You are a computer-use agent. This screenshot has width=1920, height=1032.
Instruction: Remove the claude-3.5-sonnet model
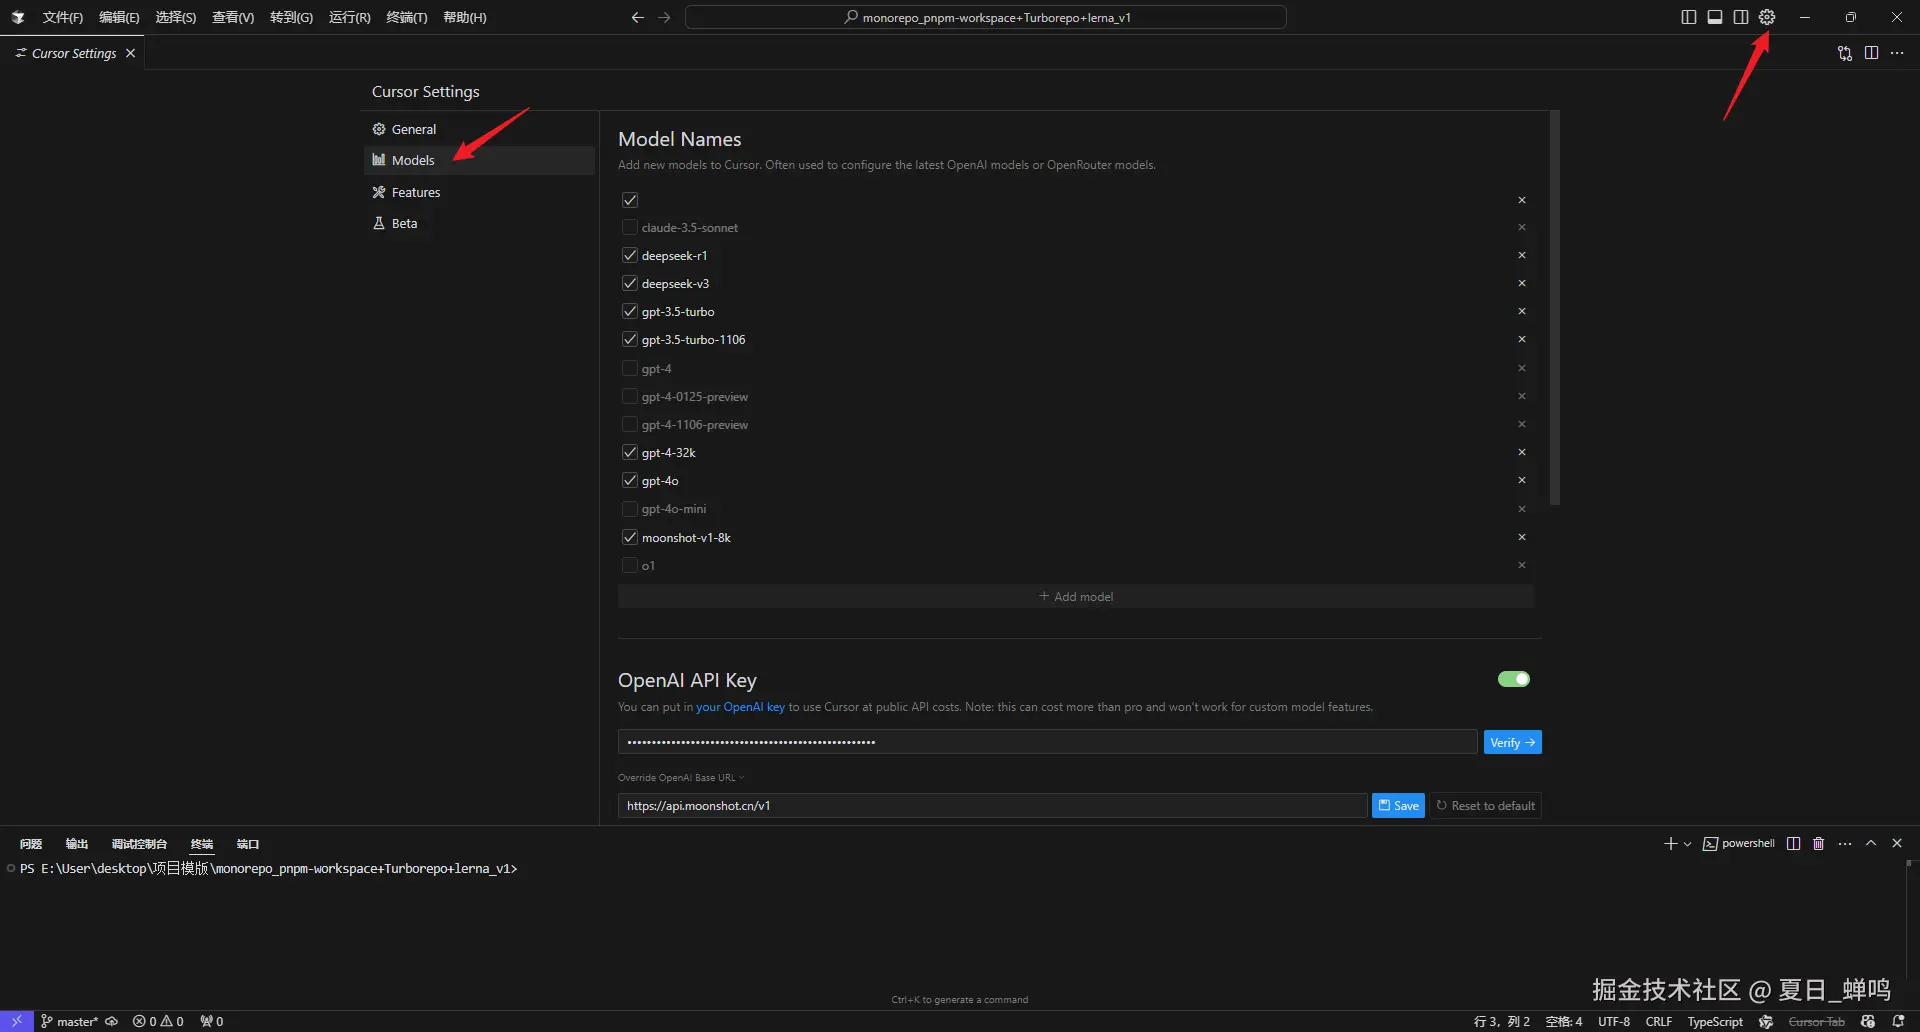[x=1522, y=228]
